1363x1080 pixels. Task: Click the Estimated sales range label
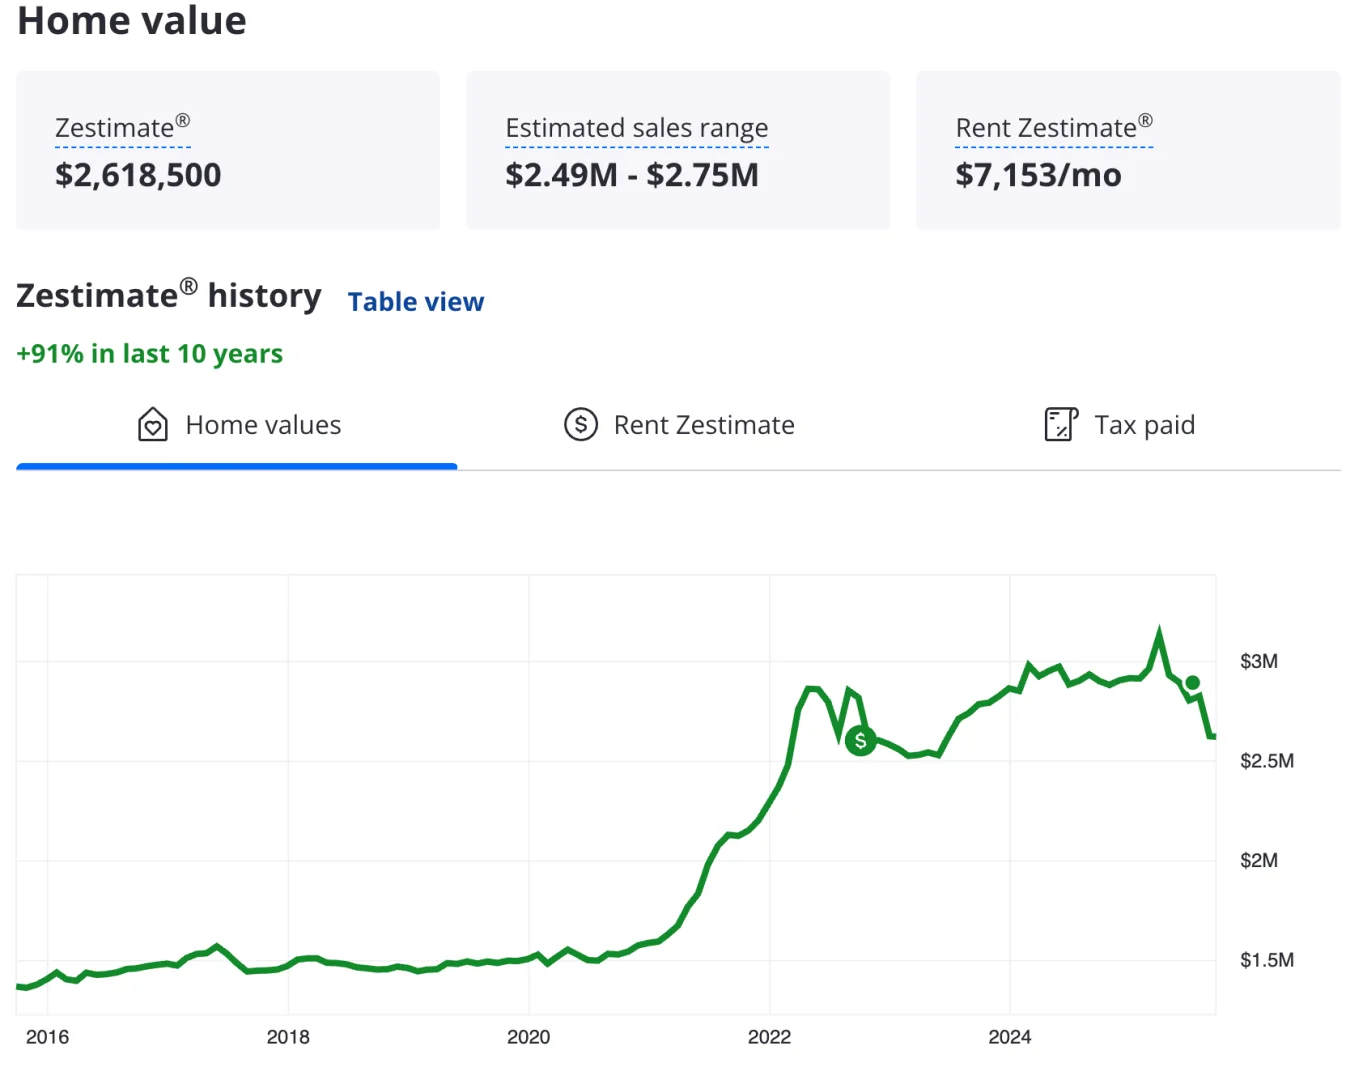(x=636, y=128)
